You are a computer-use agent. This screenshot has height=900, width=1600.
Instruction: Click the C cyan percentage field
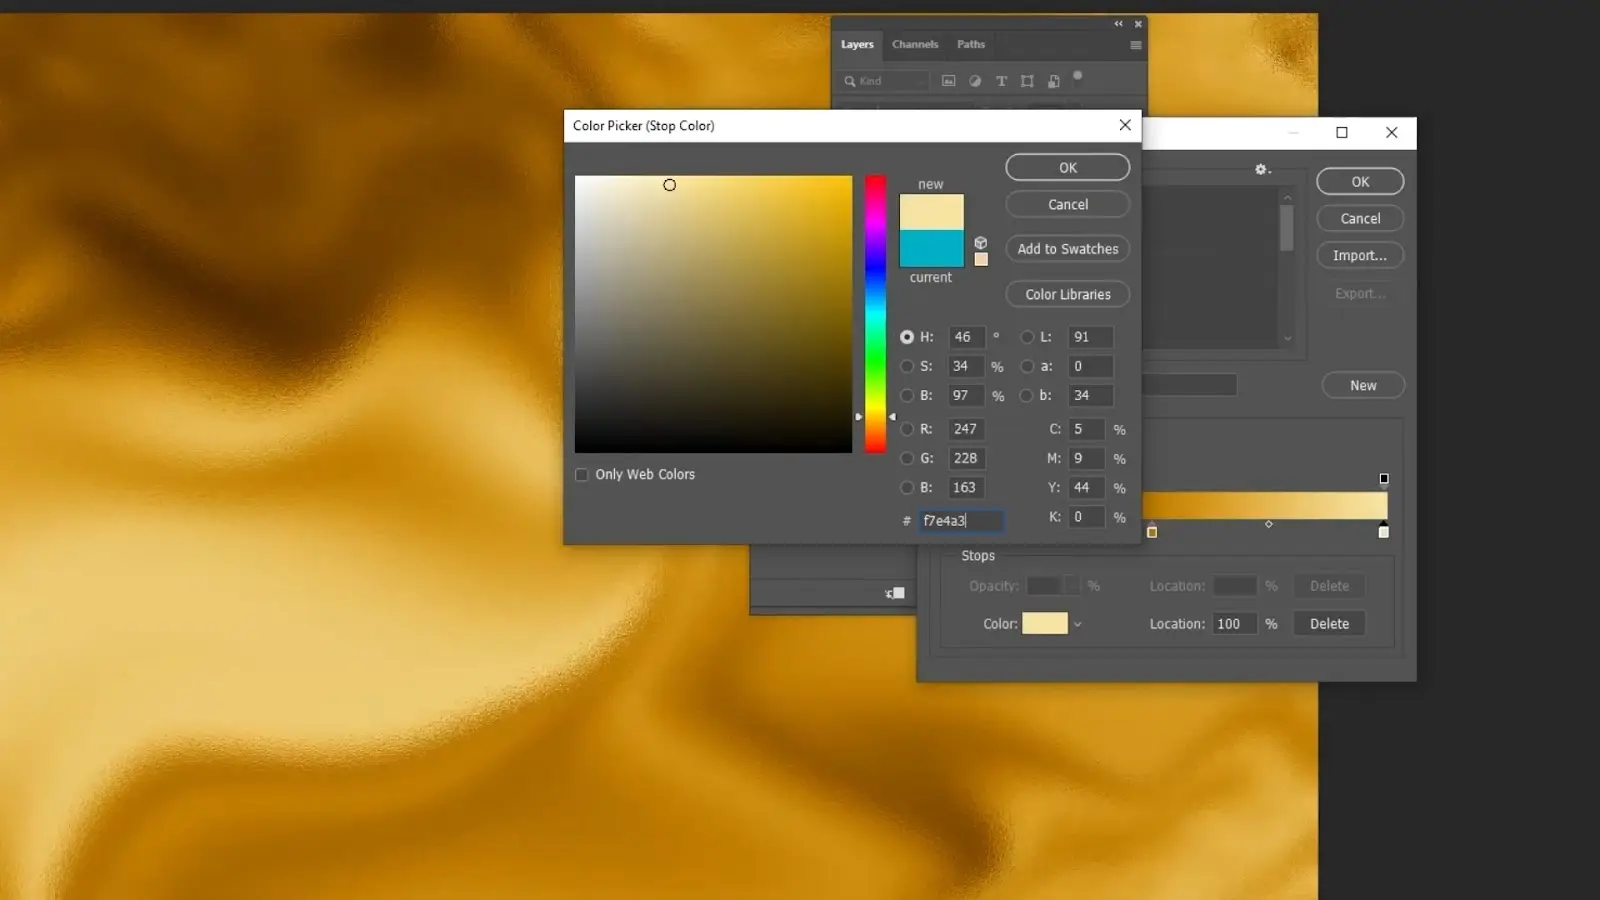click(x=1087, y=429)
